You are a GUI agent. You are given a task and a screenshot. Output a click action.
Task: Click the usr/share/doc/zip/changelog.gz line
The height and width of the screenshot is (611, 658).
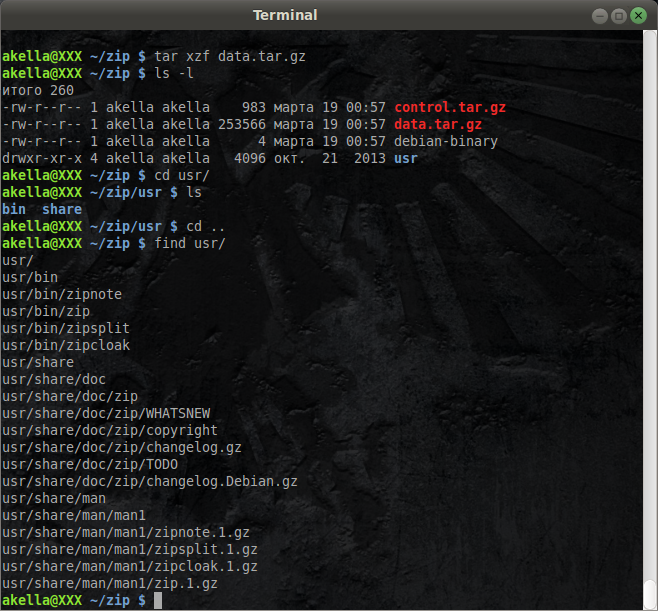pos(122,448)
